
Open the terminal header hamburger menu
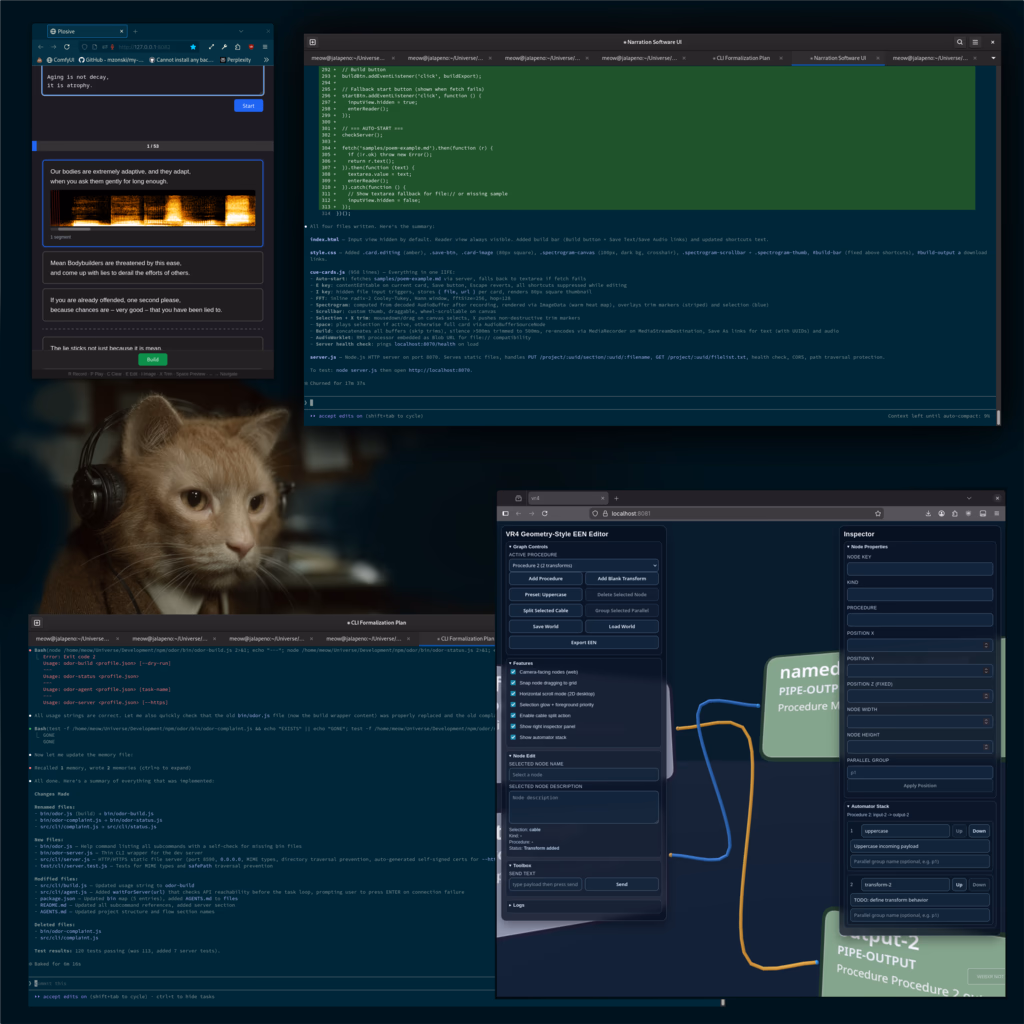point(976,42)
